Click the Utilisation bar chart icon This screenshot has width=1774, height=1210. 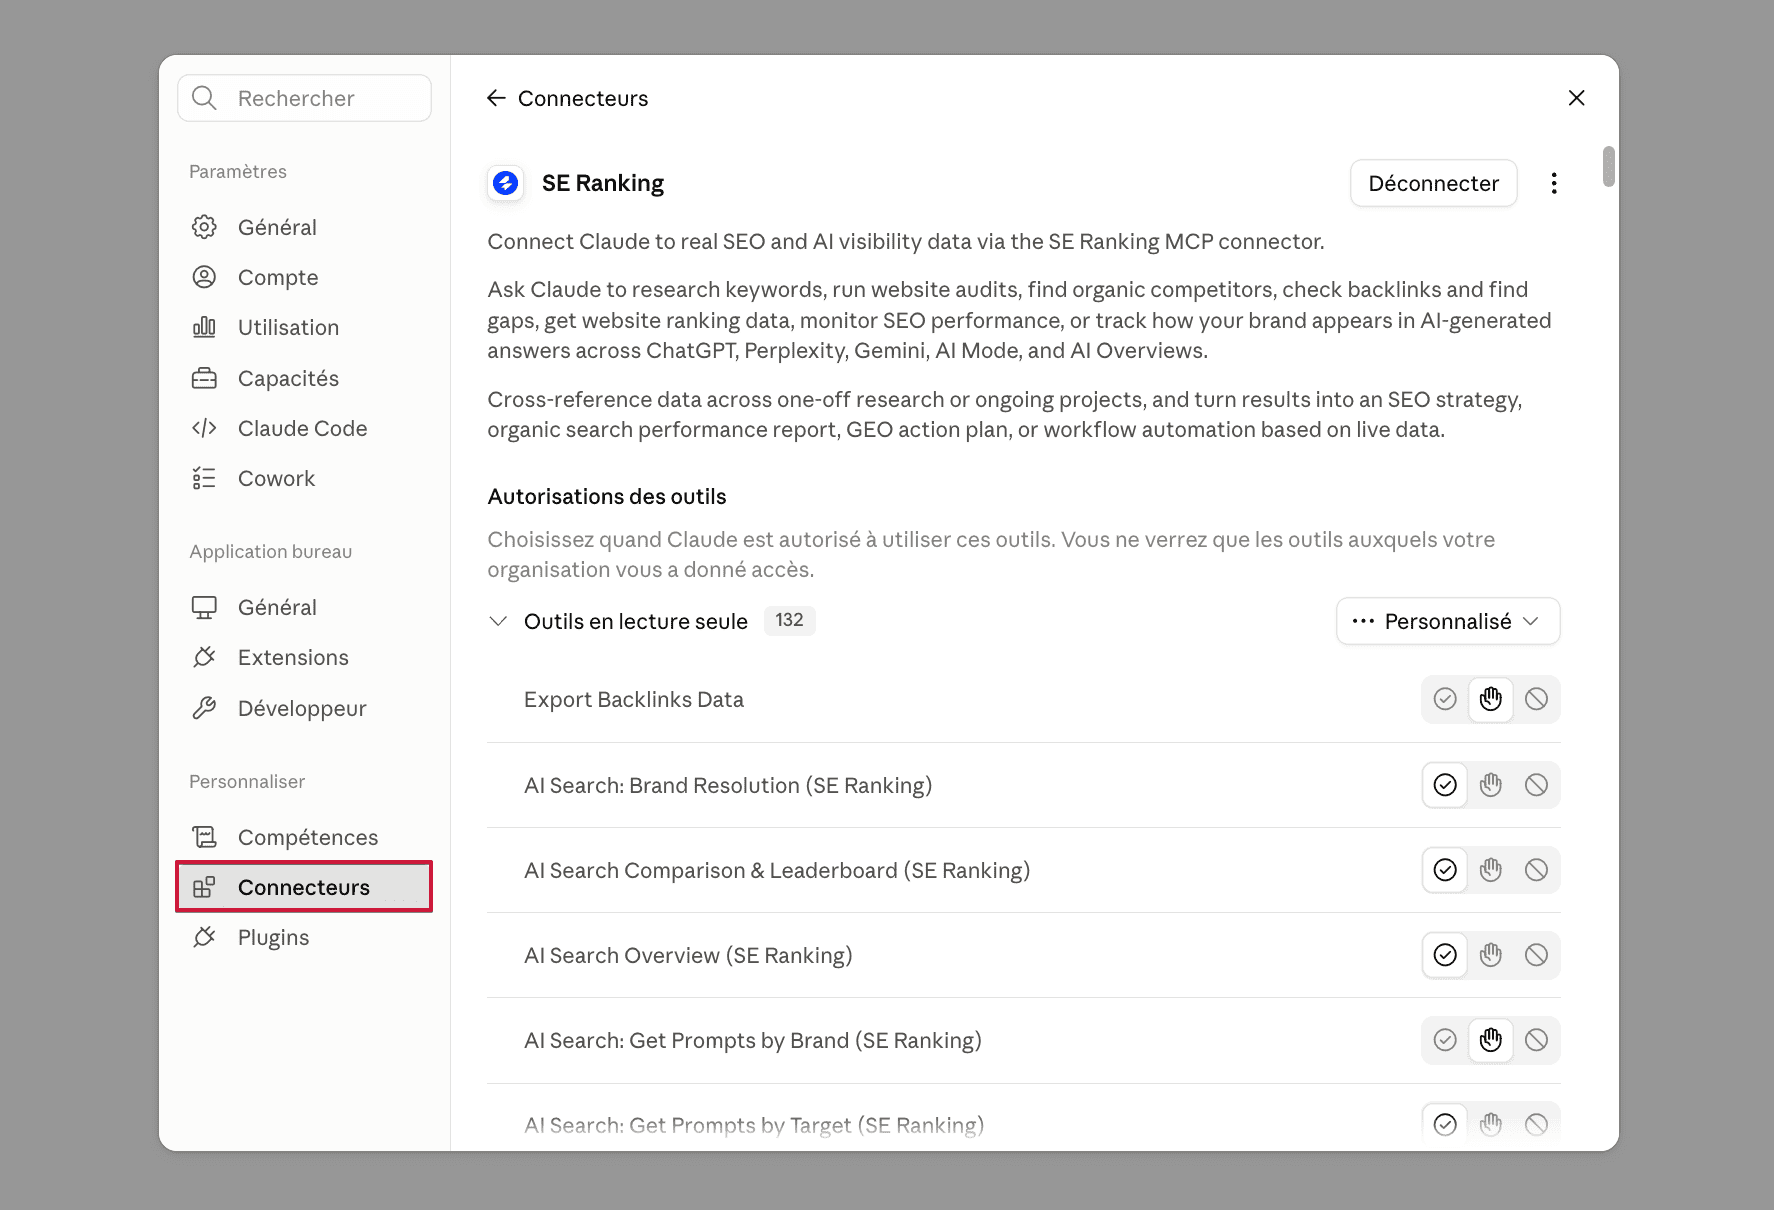[x=204, y=327]
